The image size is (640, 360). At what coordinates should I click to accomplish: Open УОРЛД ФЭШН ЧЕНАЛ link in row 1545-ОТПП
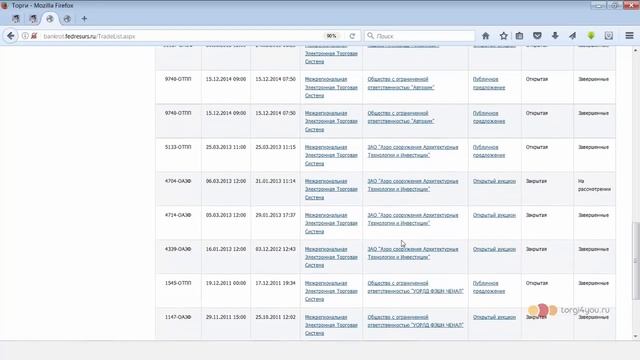pyautogui.click(x=416, y=287)
